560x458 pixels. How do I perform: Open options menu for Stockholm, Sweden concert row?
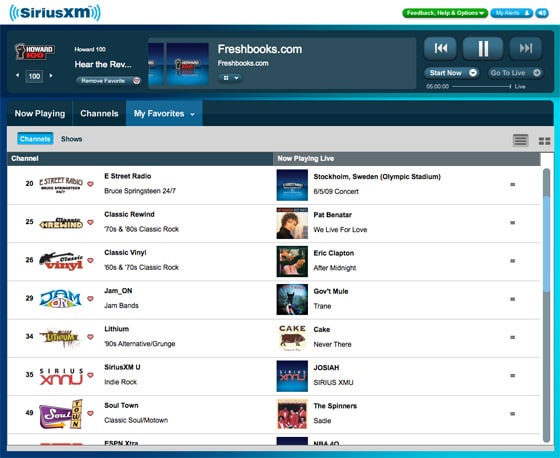point(512,185)
